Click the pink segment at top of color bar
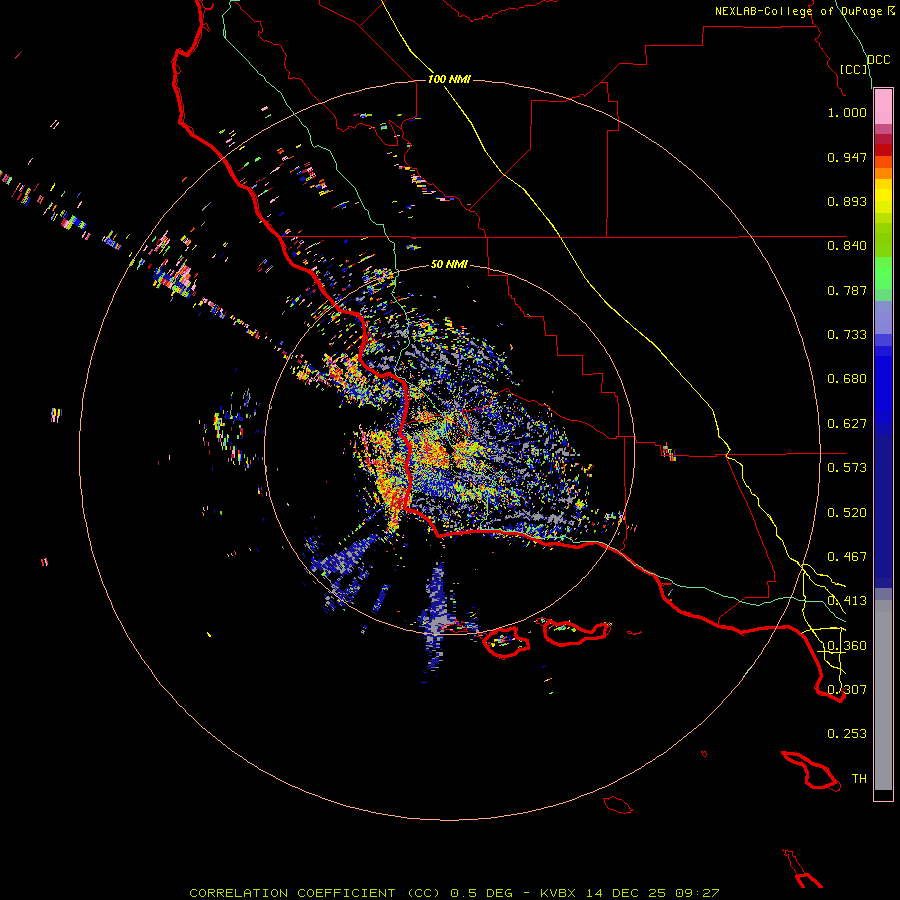 883,107
